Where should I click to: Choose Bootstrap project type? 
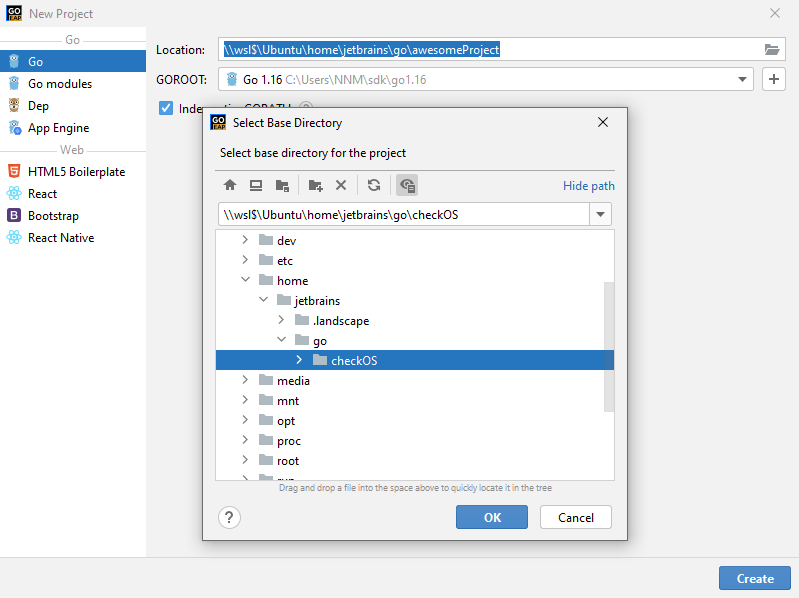pyautogui.click(x=73, y=215)
